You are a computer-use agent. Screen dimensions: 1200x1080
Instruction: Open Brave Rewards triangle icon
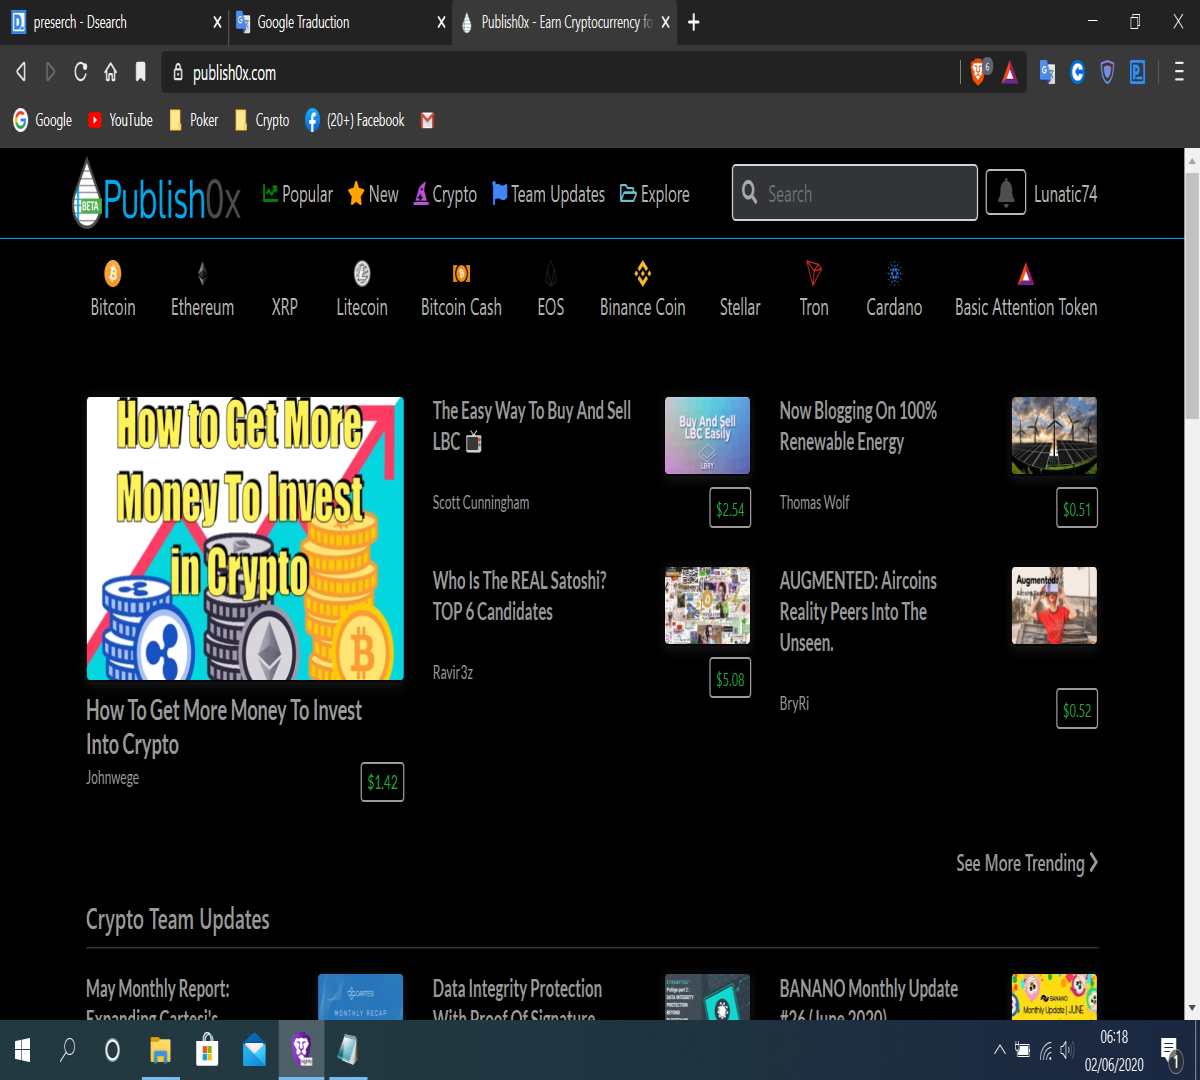pyautogui.click(x=1010, y=72)
